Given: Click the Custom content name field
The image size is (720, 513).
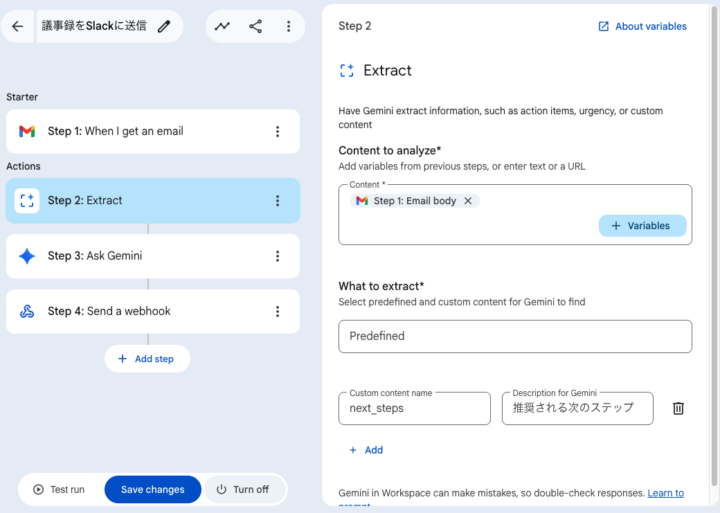Looking at the screenshot, I should coord(414,408).
